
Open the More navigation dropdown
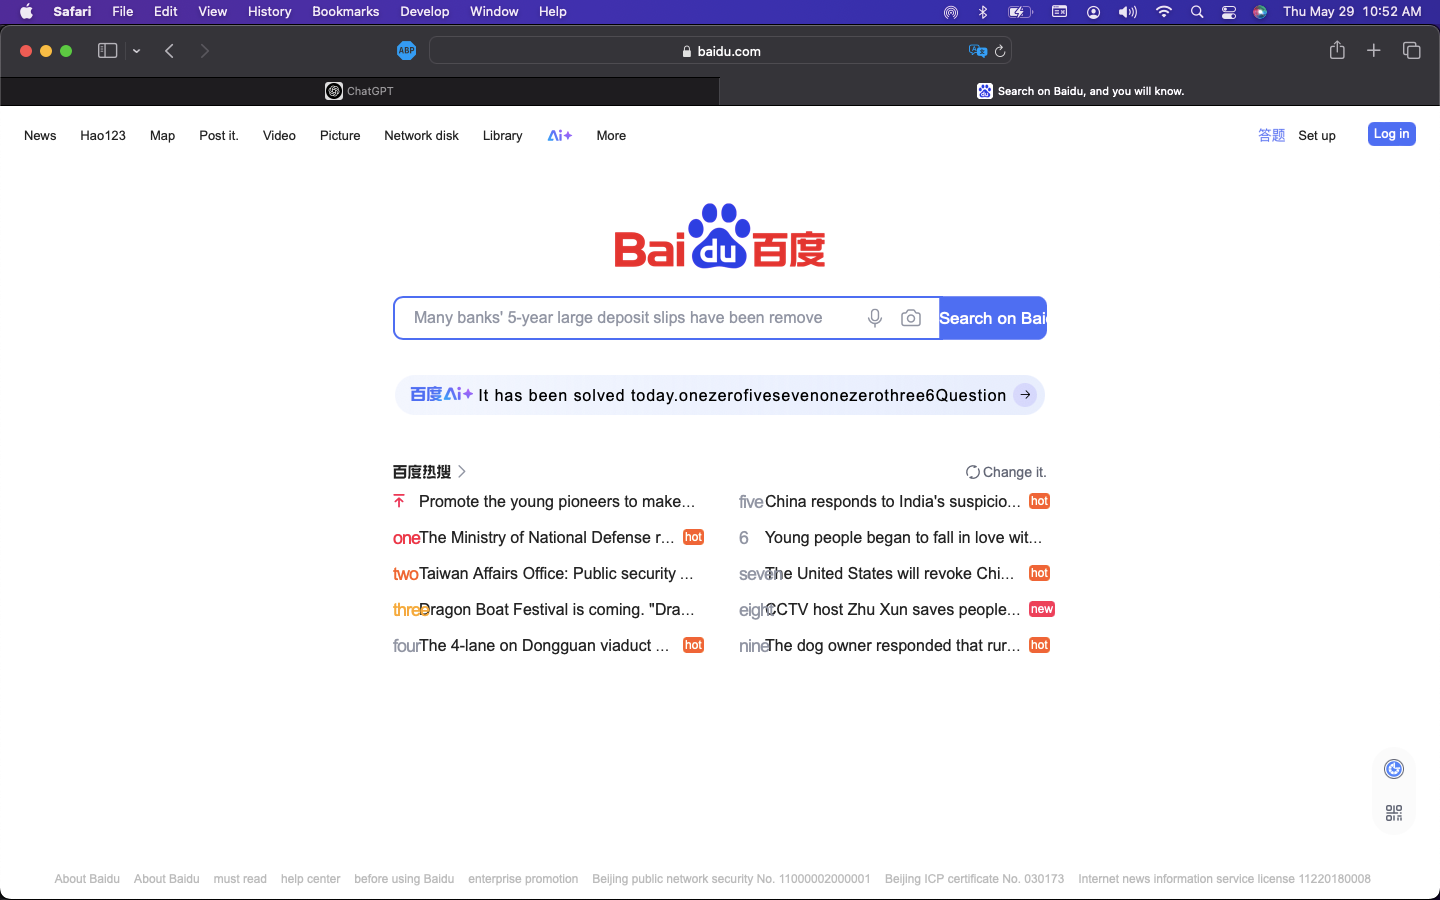611,136
